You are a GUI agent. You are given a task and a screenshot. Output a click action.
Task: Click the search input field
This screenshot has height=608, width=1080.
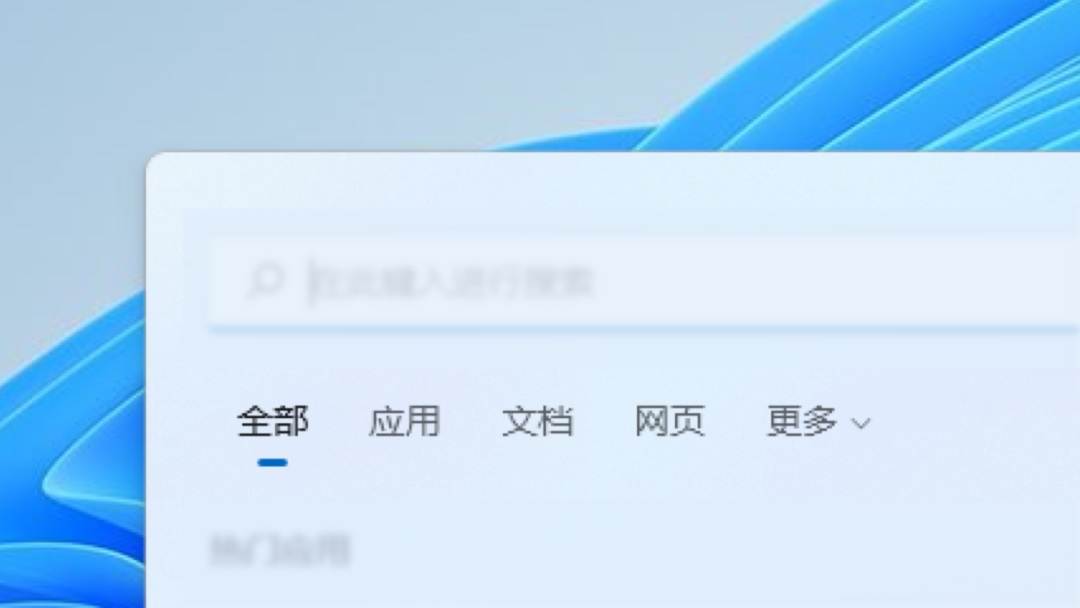pyautogui.click(x=644, y=282)
